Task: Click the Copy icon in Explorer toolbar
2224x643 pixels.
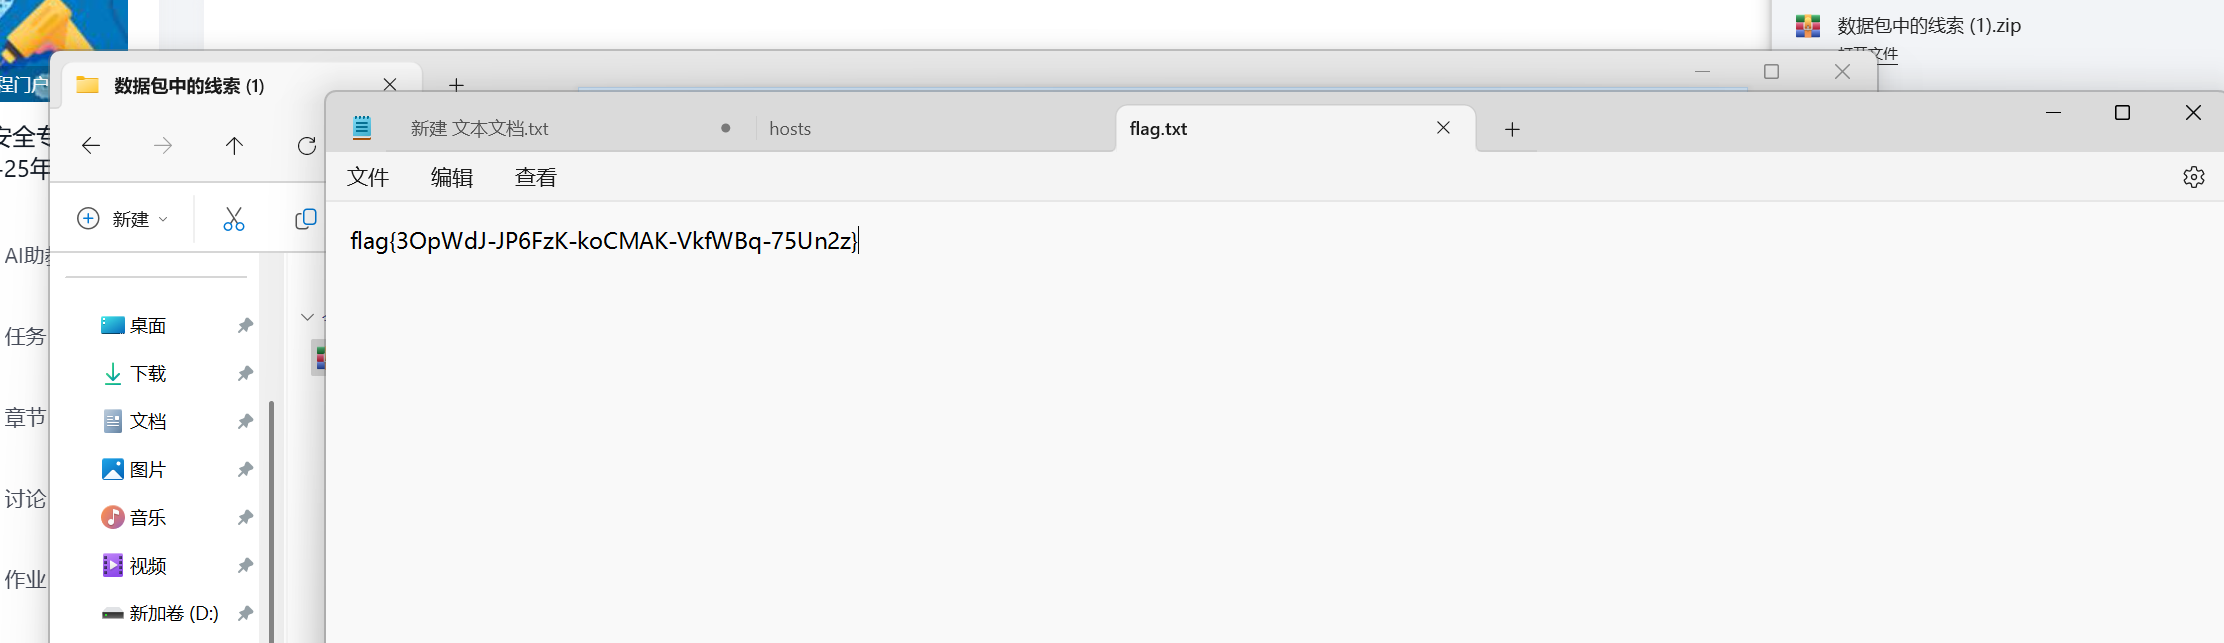Action: point(306,219)
